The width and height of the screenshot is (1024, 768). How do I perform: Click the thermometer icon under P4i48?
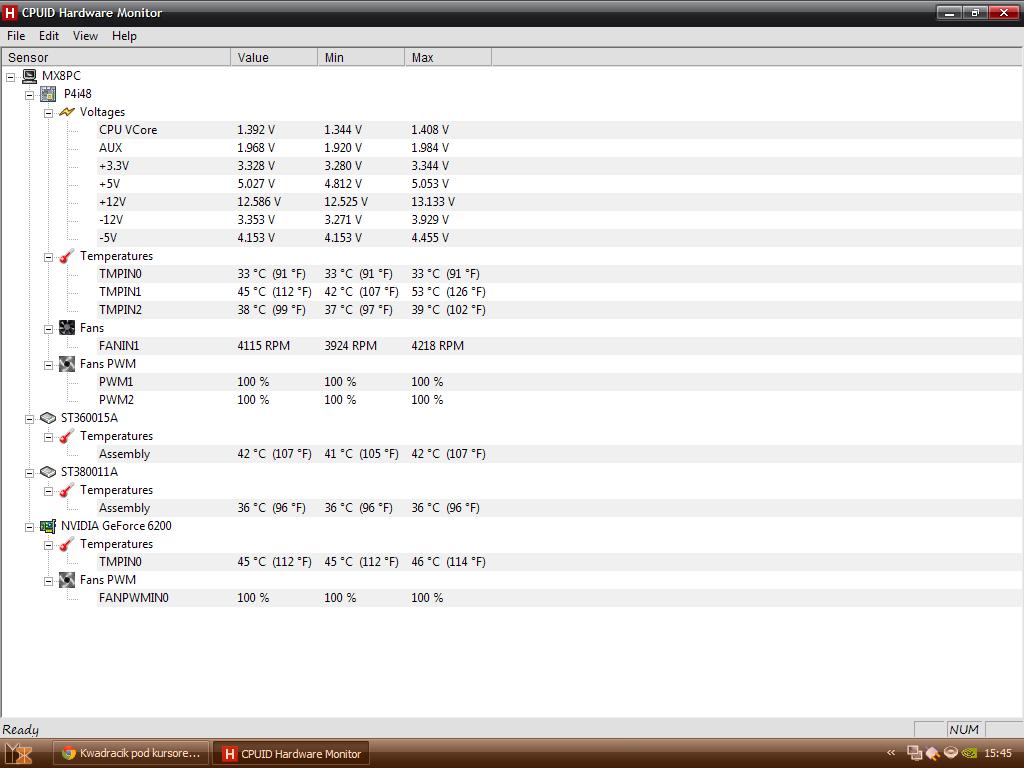[x=67, y=256]
